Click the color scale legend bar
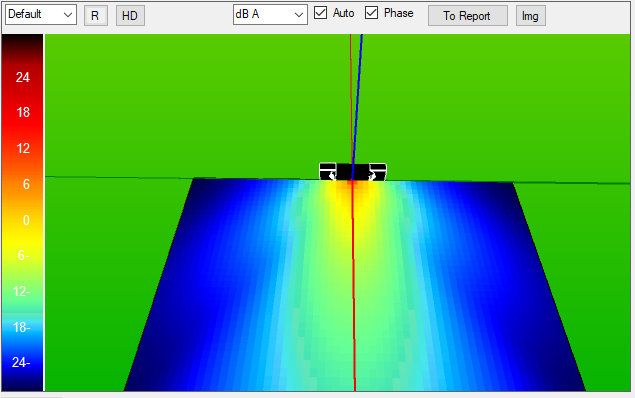Screen dimensions: 635x398 22,213
